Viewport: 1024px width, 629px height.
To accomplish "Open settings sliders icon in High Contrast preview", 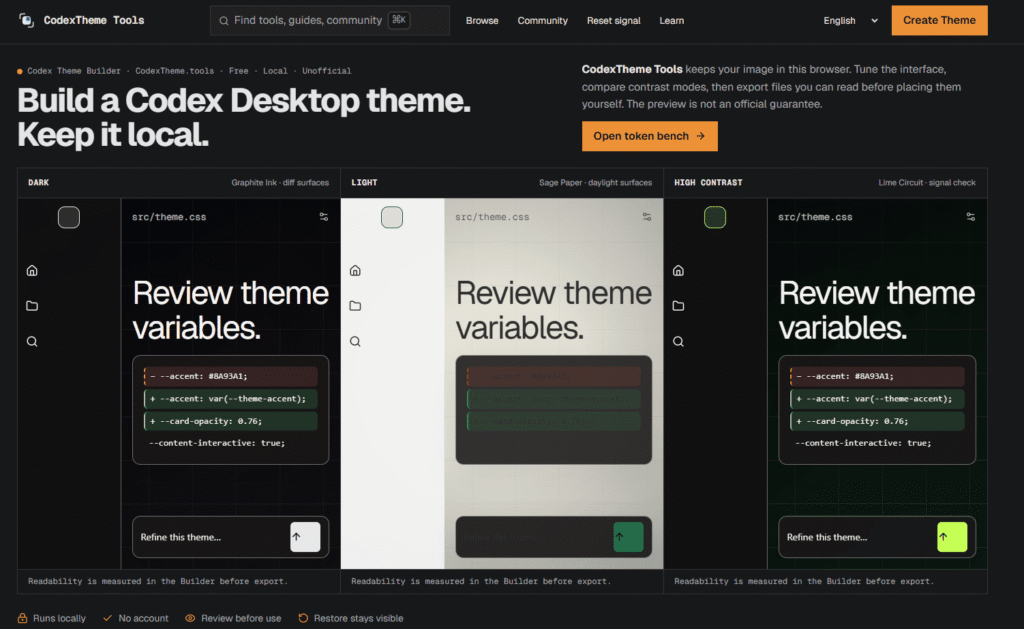I will click(x=970, y=217).
